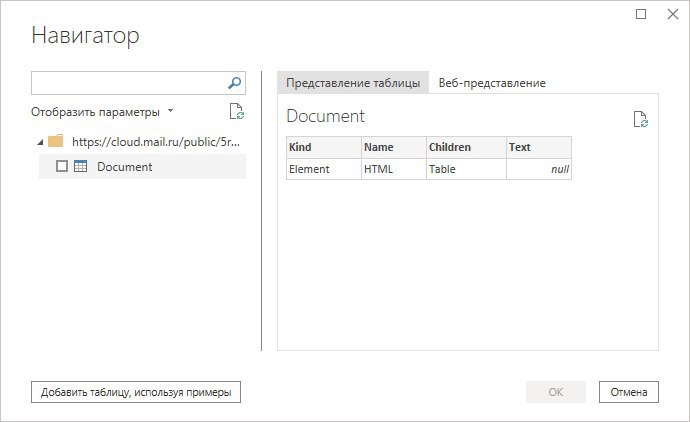
Task: Select the null cell
Action: pyautogui.click(x=539, y=169)
